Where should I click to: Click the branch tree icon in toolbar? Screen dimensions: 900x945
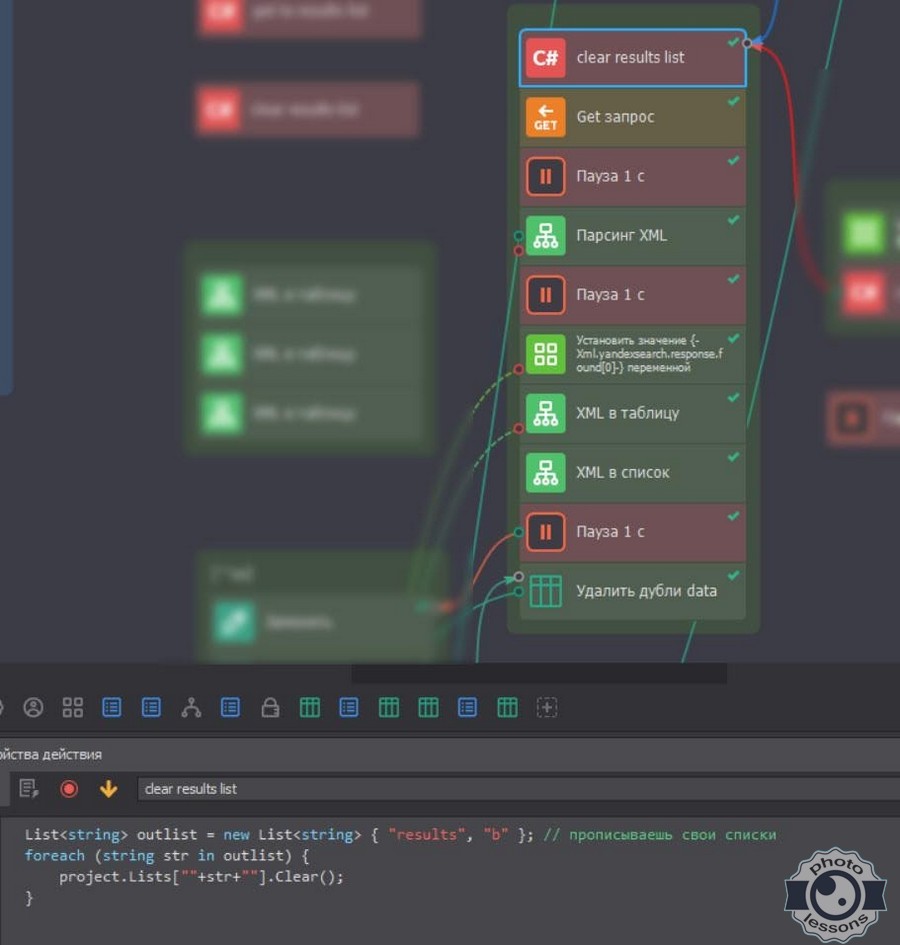(x=191, y=708)
